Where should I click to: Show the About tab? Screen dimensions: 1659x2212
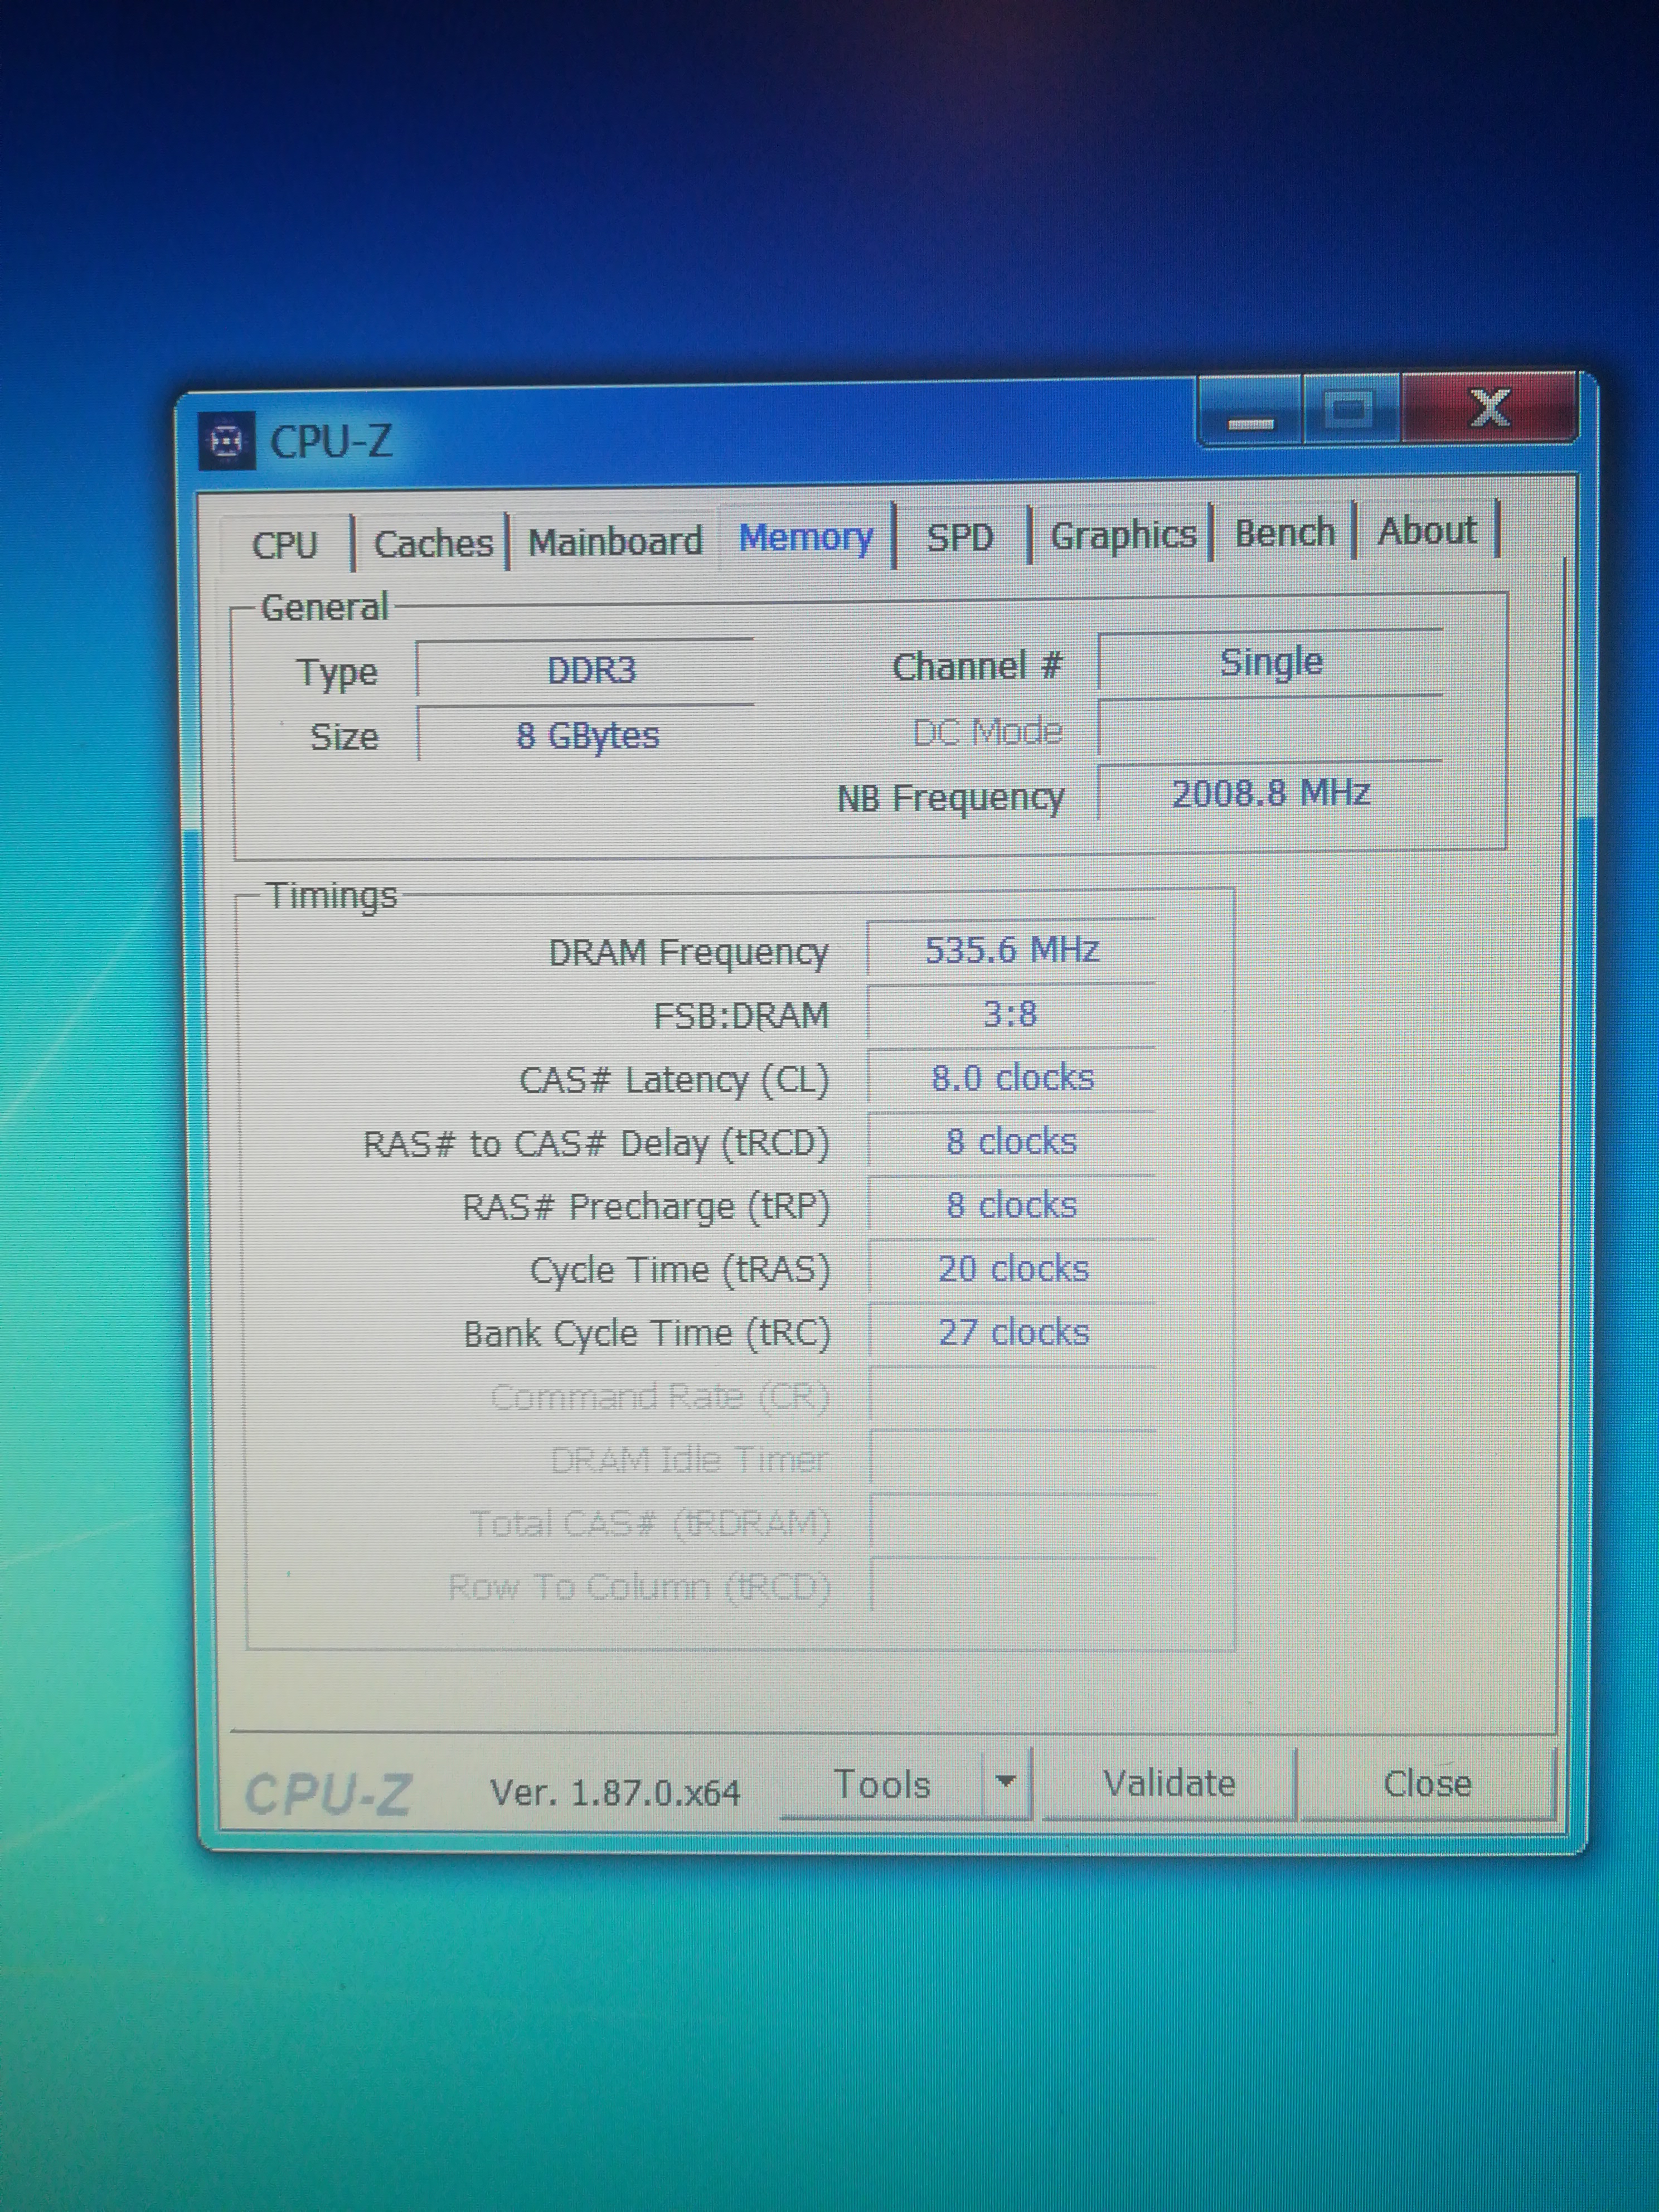coord(1426,530)
